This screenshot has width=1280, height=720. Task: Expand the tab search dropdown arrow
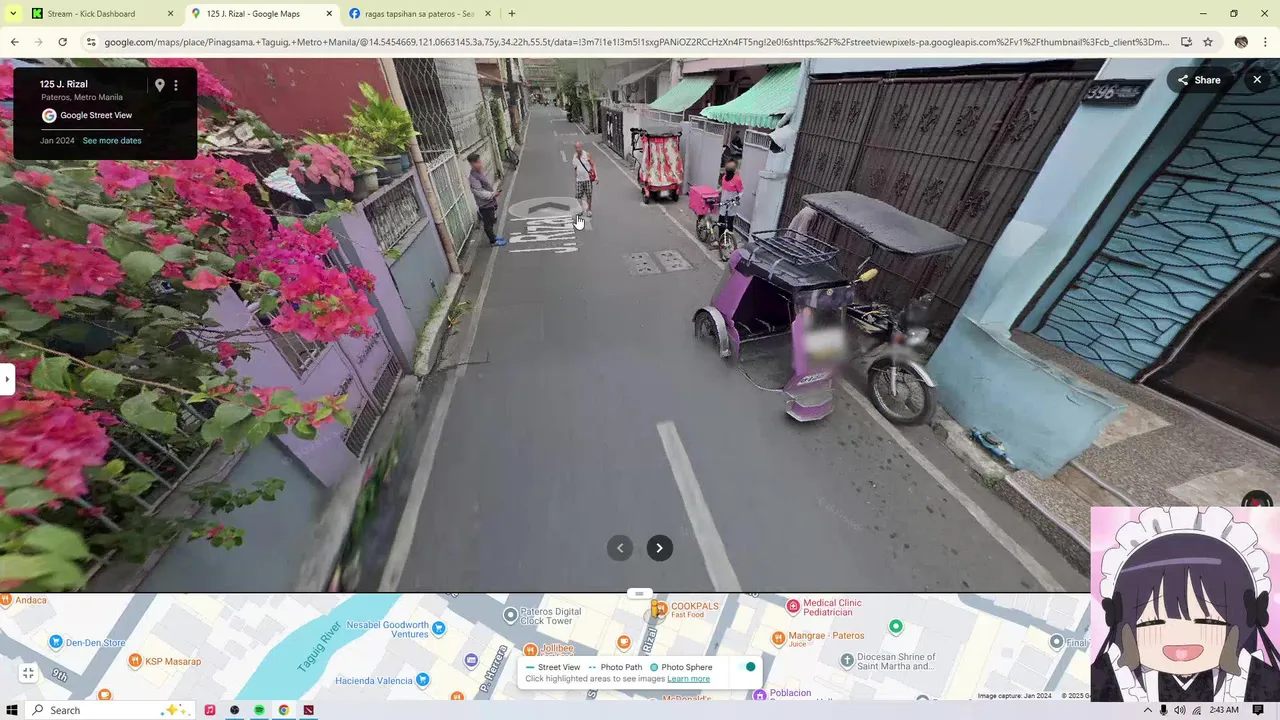pos(12,14)
